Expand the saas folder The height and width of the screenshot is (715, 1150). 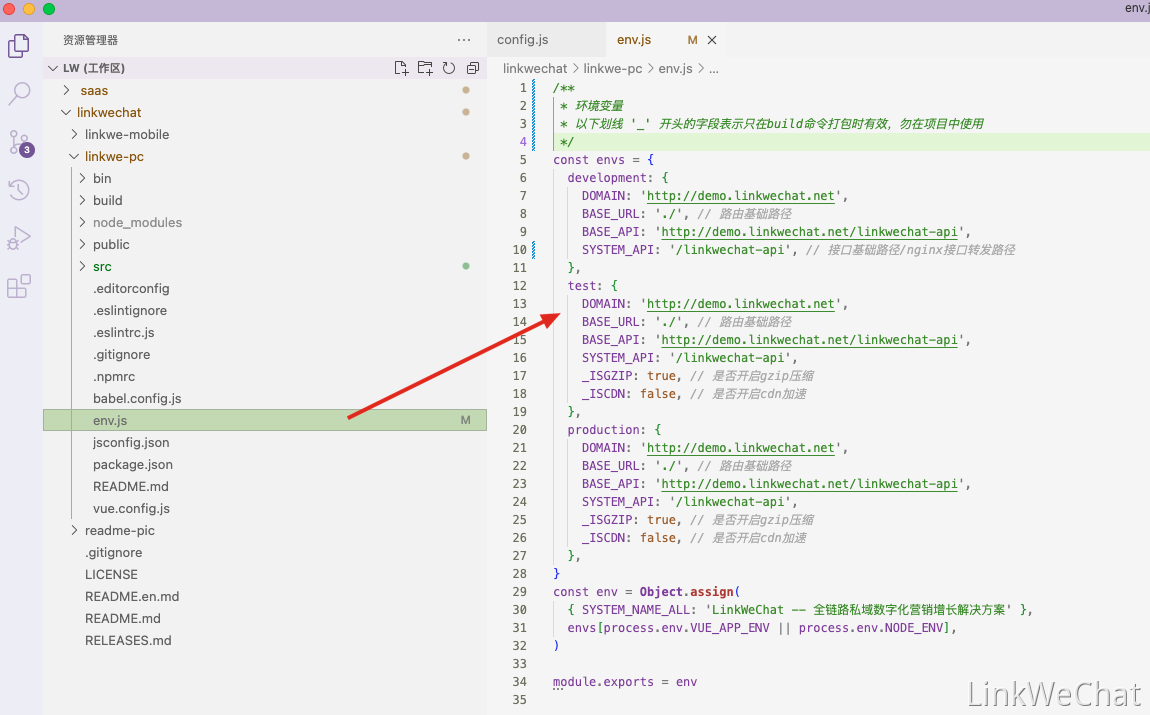click(x=67, y=90)
